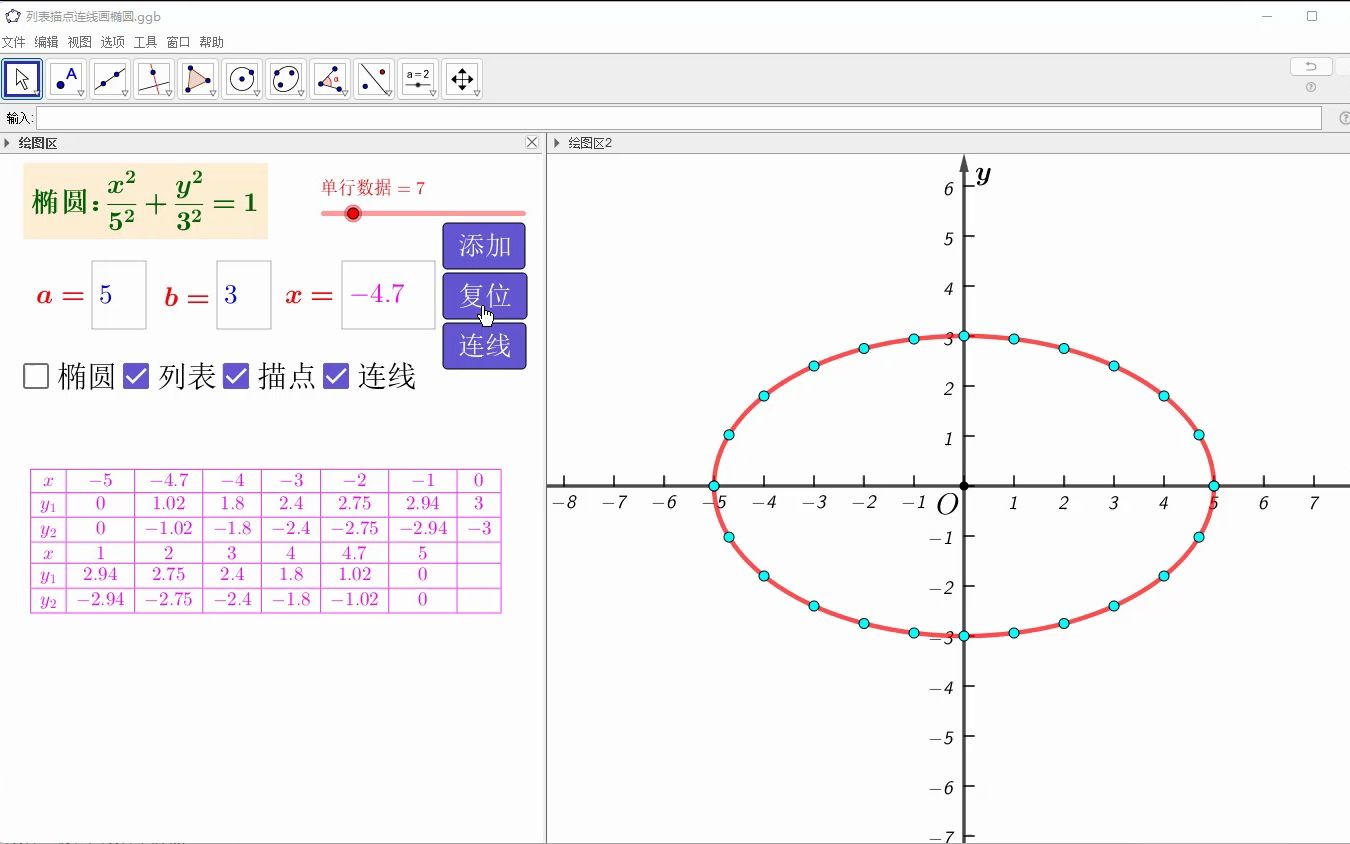Image resolution: width=1350 pixels, height=844 pixels.
Task: Click the 单行数据 slider handle
Action: 352,213
